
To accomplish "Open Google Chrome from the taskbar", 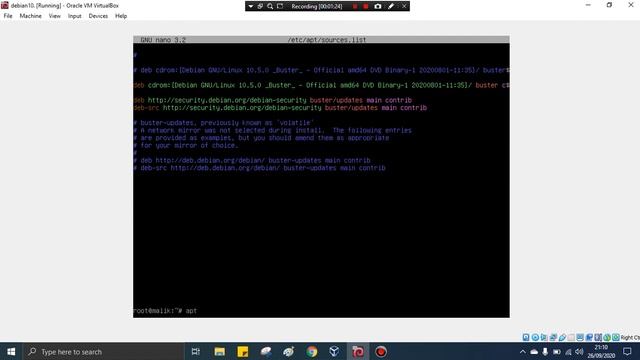I will (x=311, y=351).
